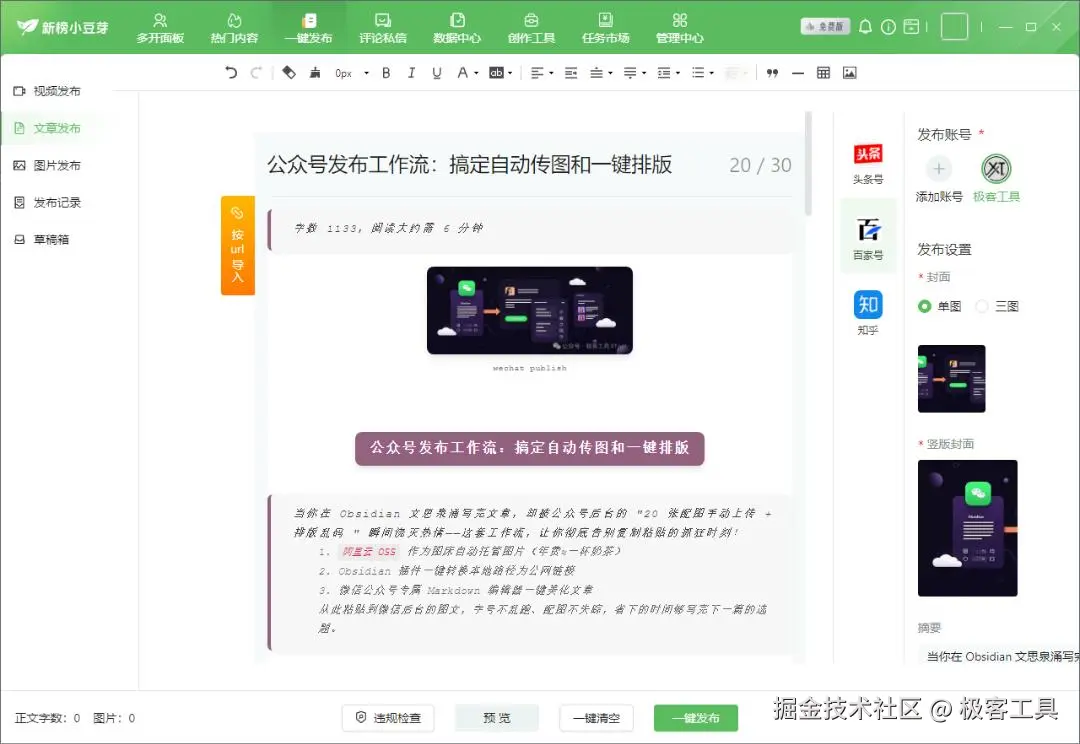Click the underline icon

436,72
